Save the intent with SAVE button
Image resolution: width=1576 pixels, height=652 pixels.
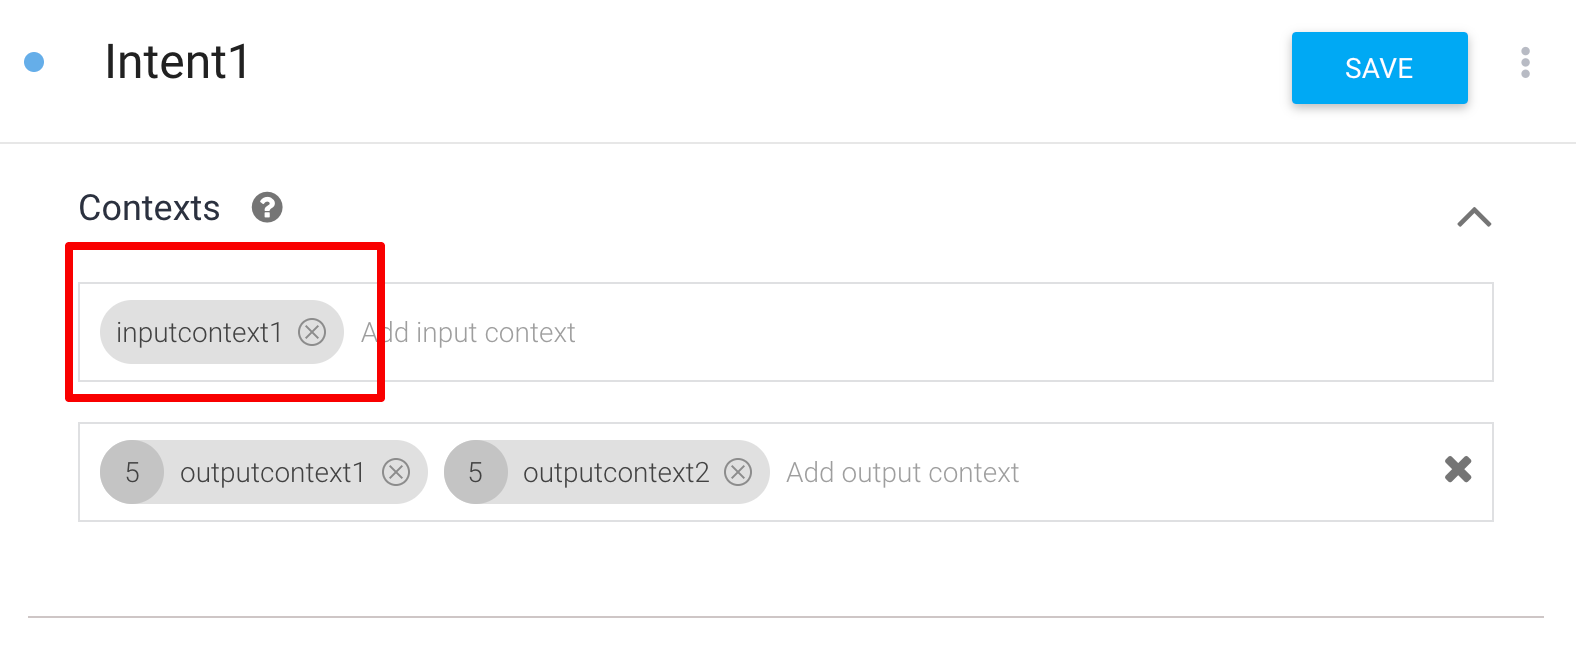(x=1379, y=68)
